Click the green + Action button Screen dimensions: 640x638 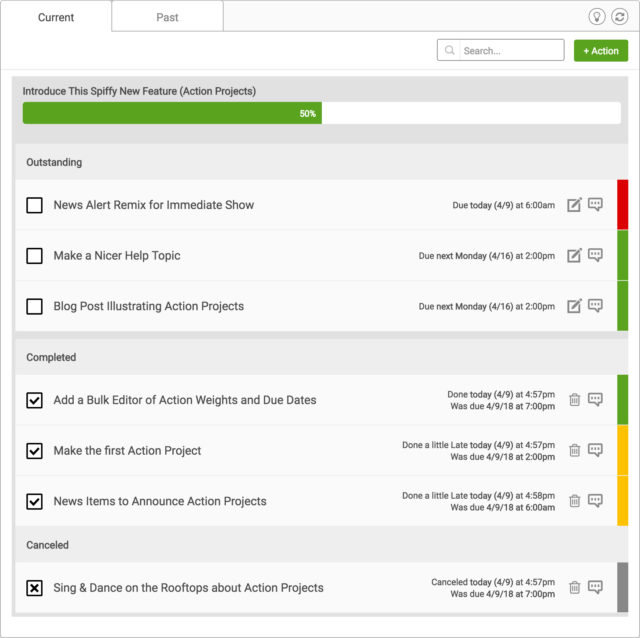coord(601,51)
